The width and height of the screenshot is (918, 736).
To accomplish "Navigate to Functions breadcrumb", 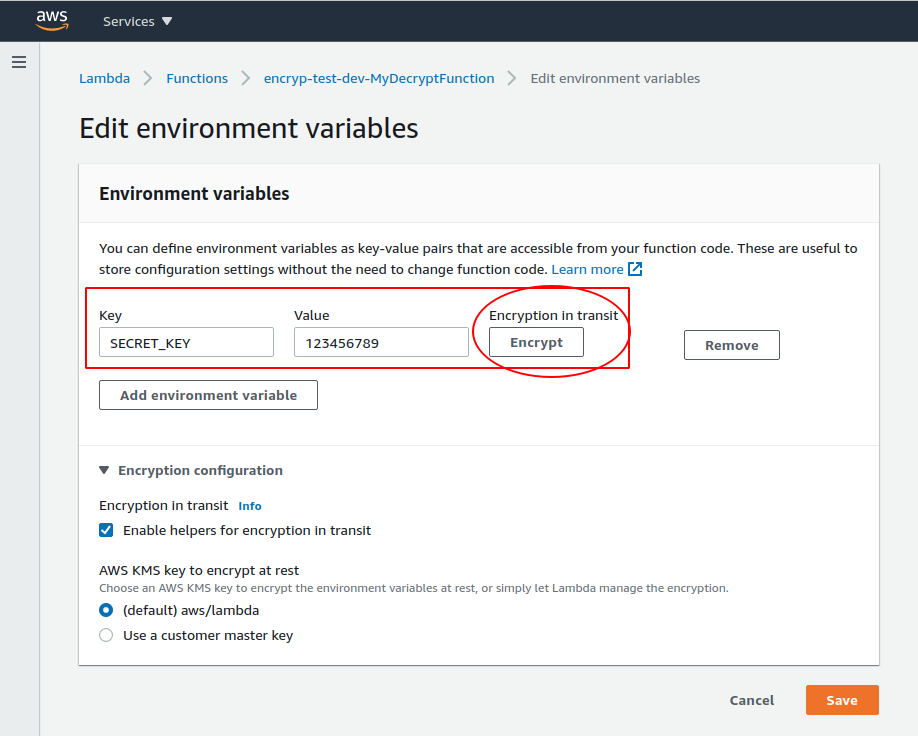I will tap(197, 78).
